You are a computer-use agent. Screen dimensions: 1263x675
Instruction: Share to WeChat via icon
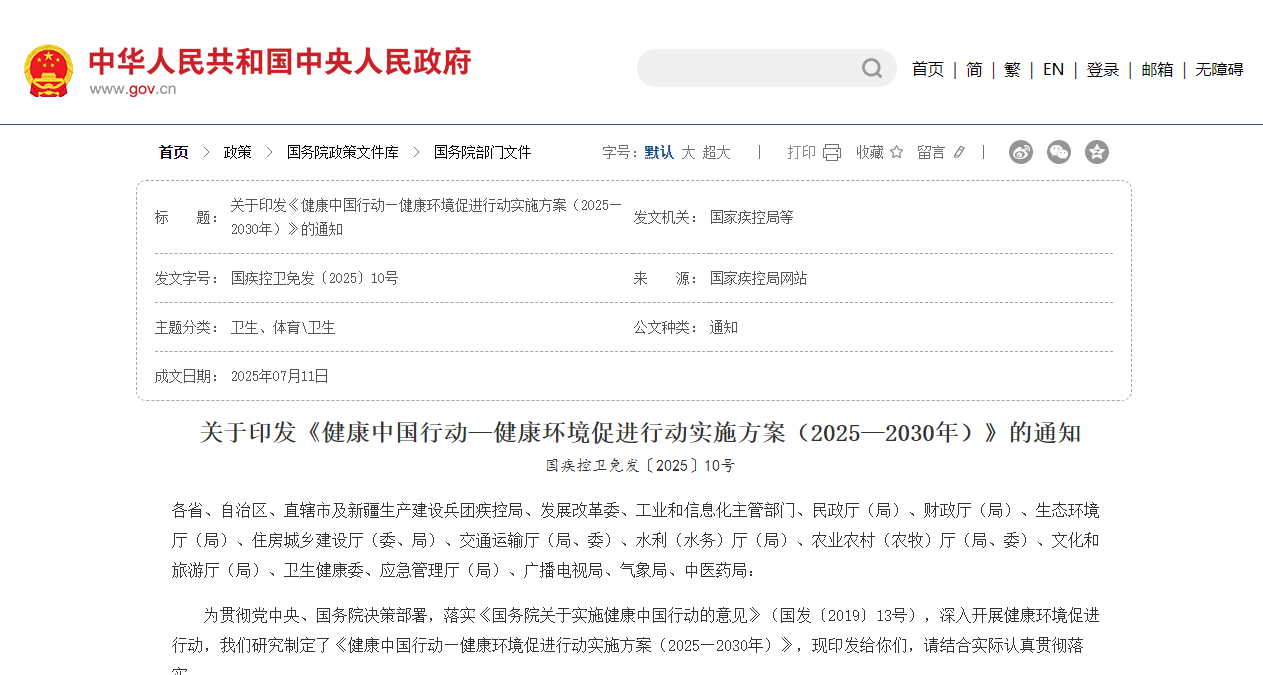click(x=1058, y=152)
